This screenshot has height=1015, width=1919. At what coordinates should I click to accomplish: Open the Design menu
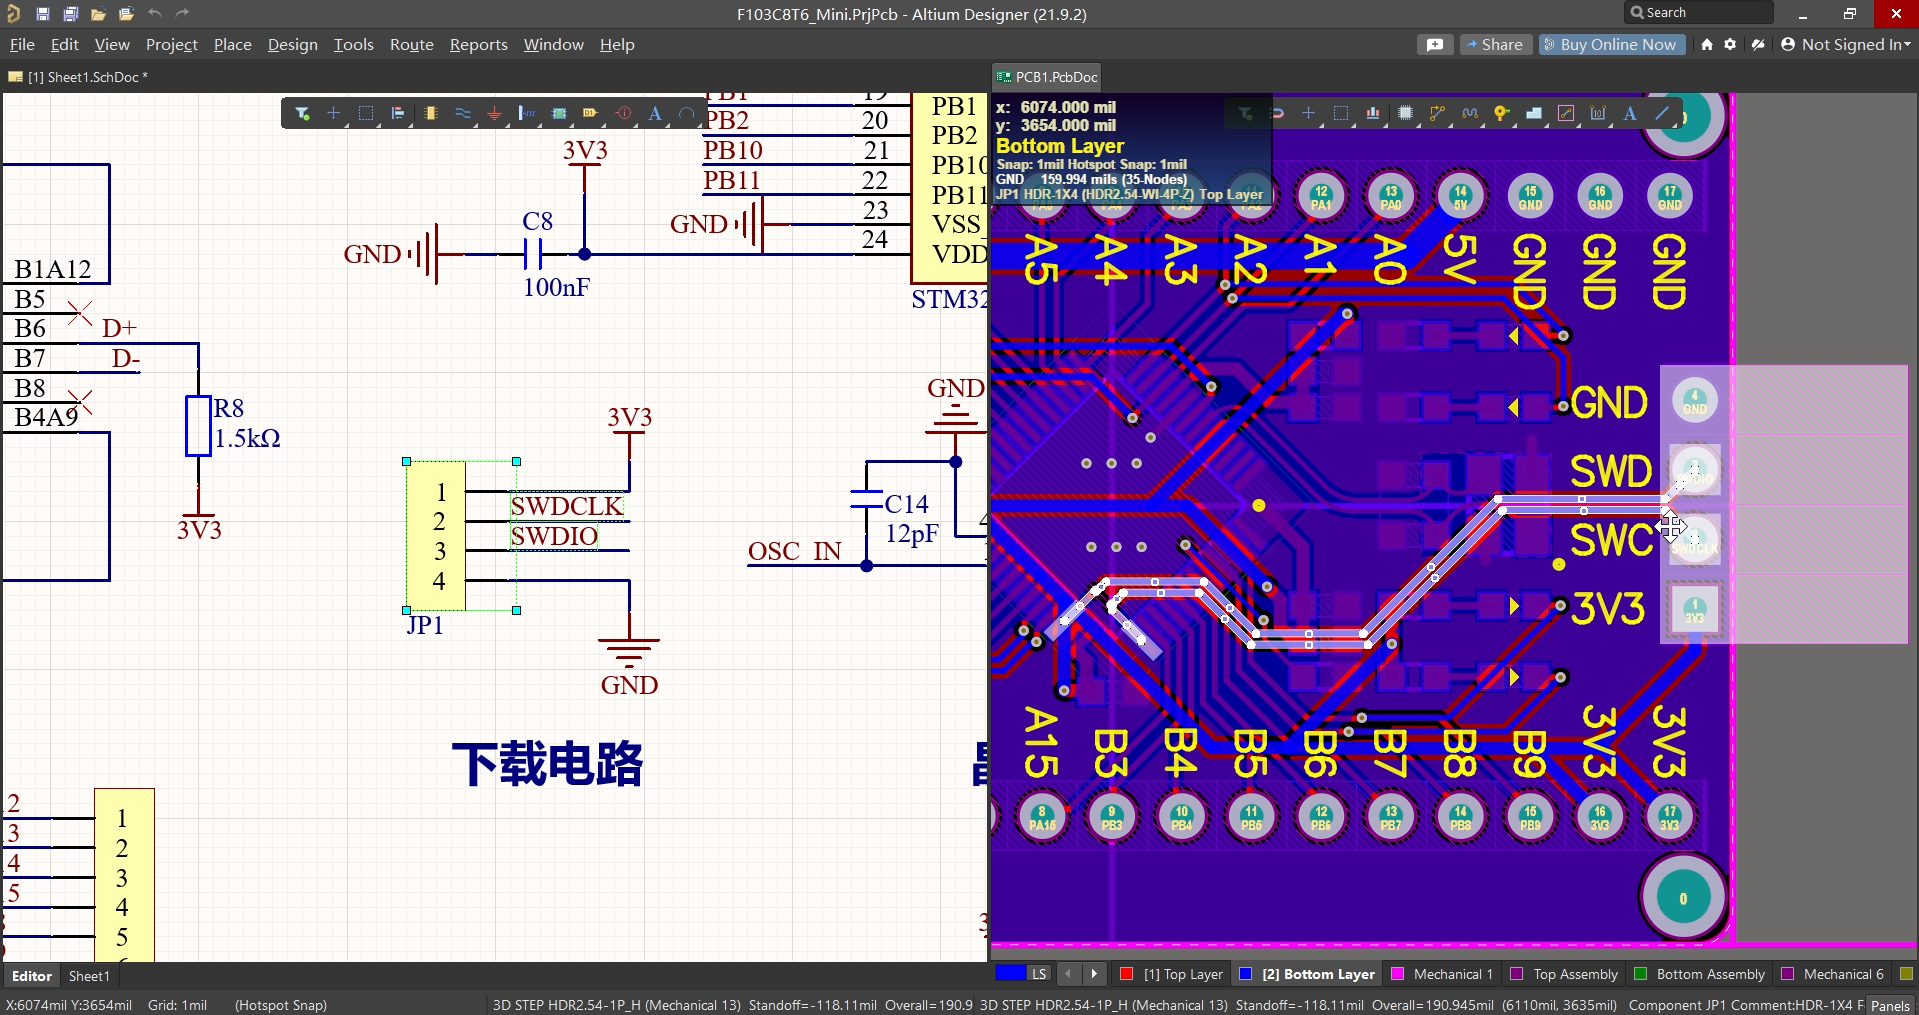click(x=292, y=44)
